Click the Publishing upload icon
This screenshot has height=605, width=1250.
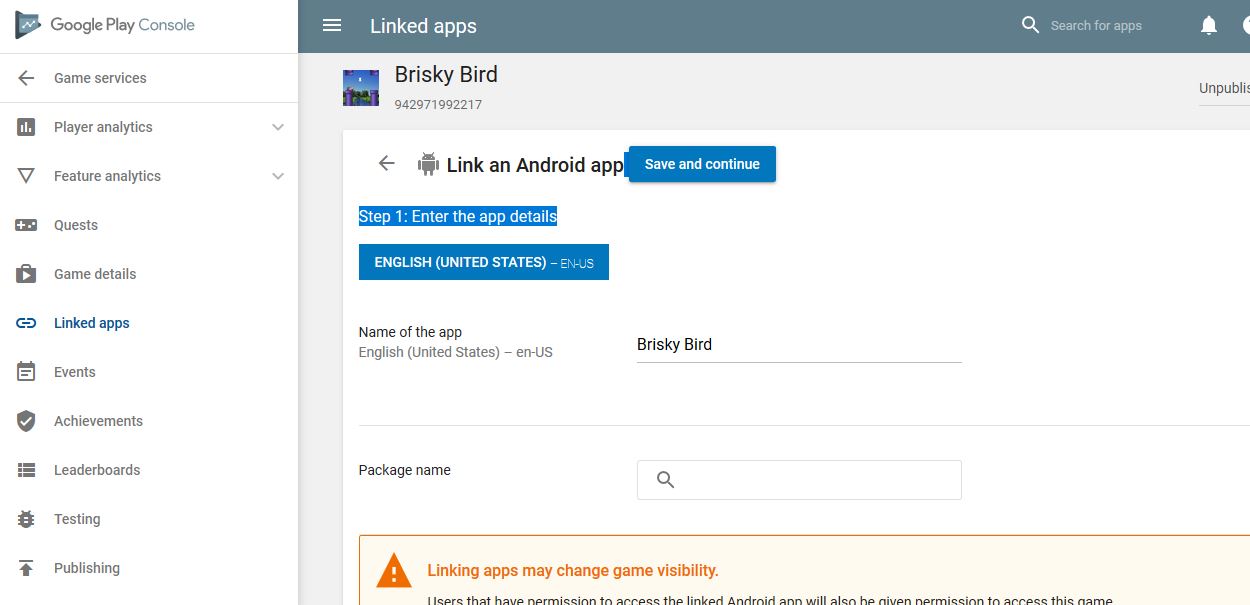[27, 568]
